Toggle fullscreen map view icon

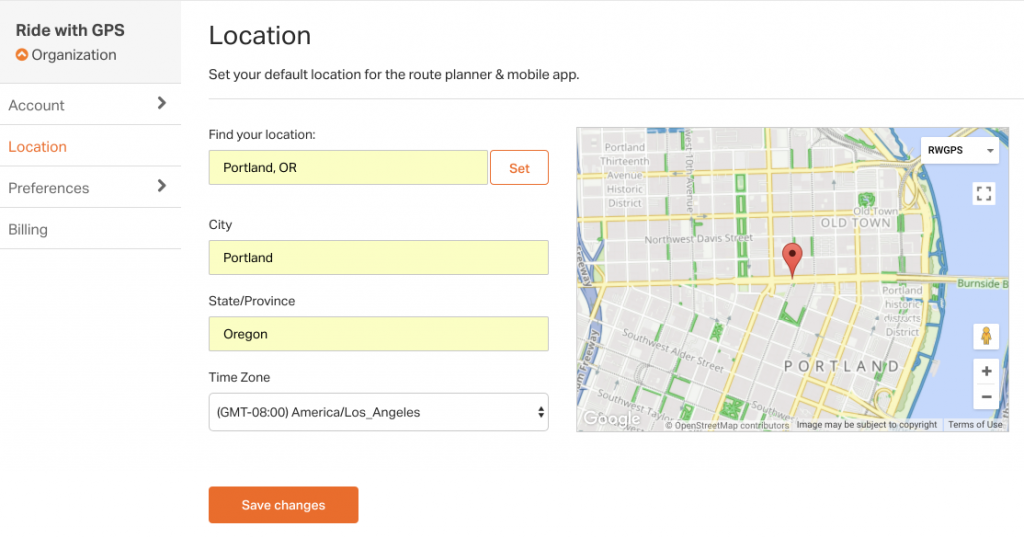click(984, 193)
